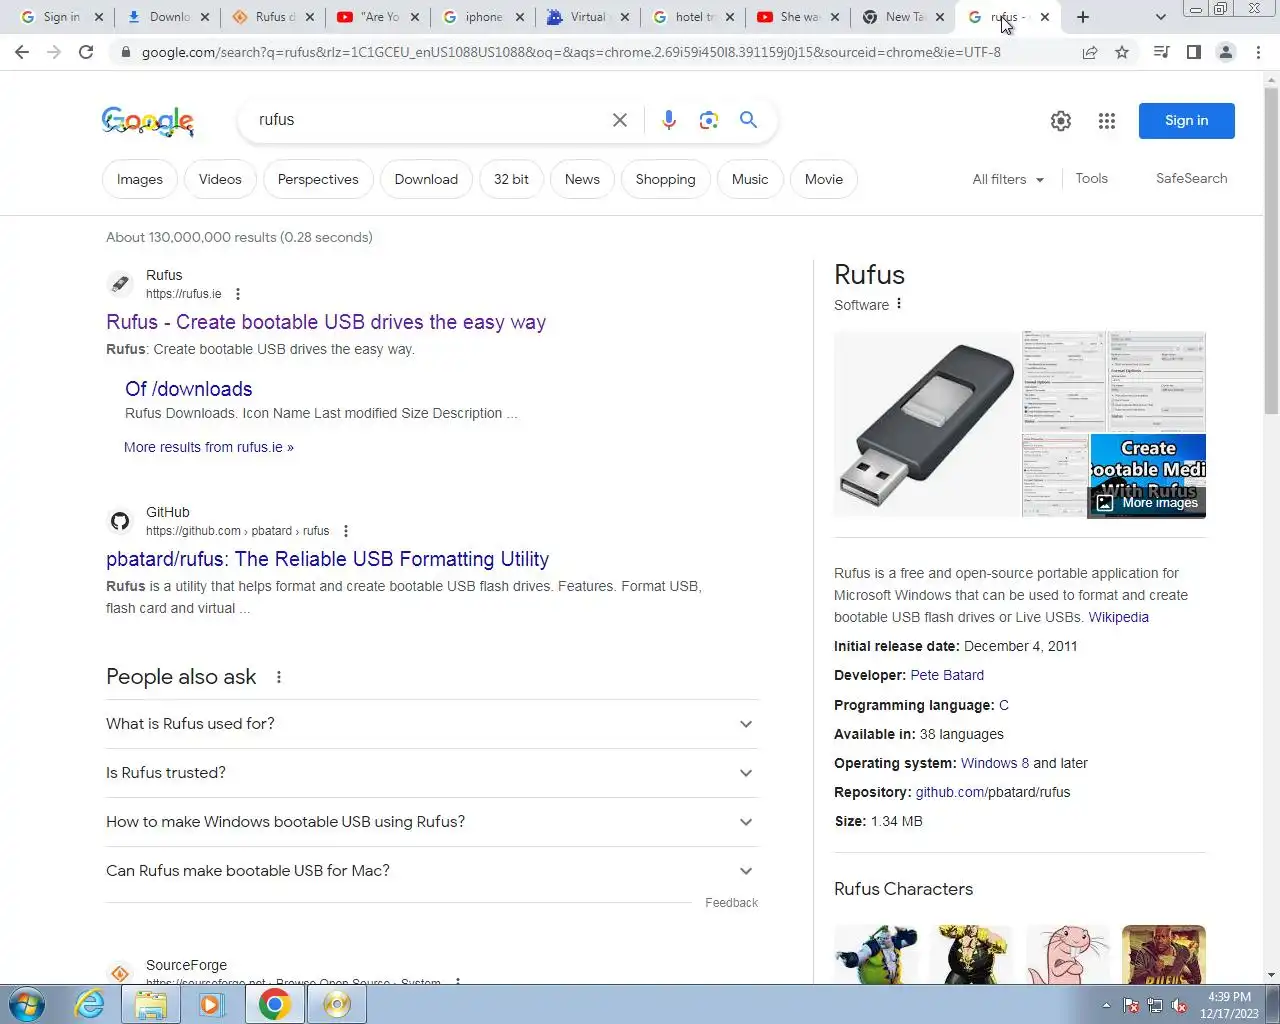Launch Internet Explorer from taskbar
This screenshot has width=1280, height=1024.
pos(89,1004)
